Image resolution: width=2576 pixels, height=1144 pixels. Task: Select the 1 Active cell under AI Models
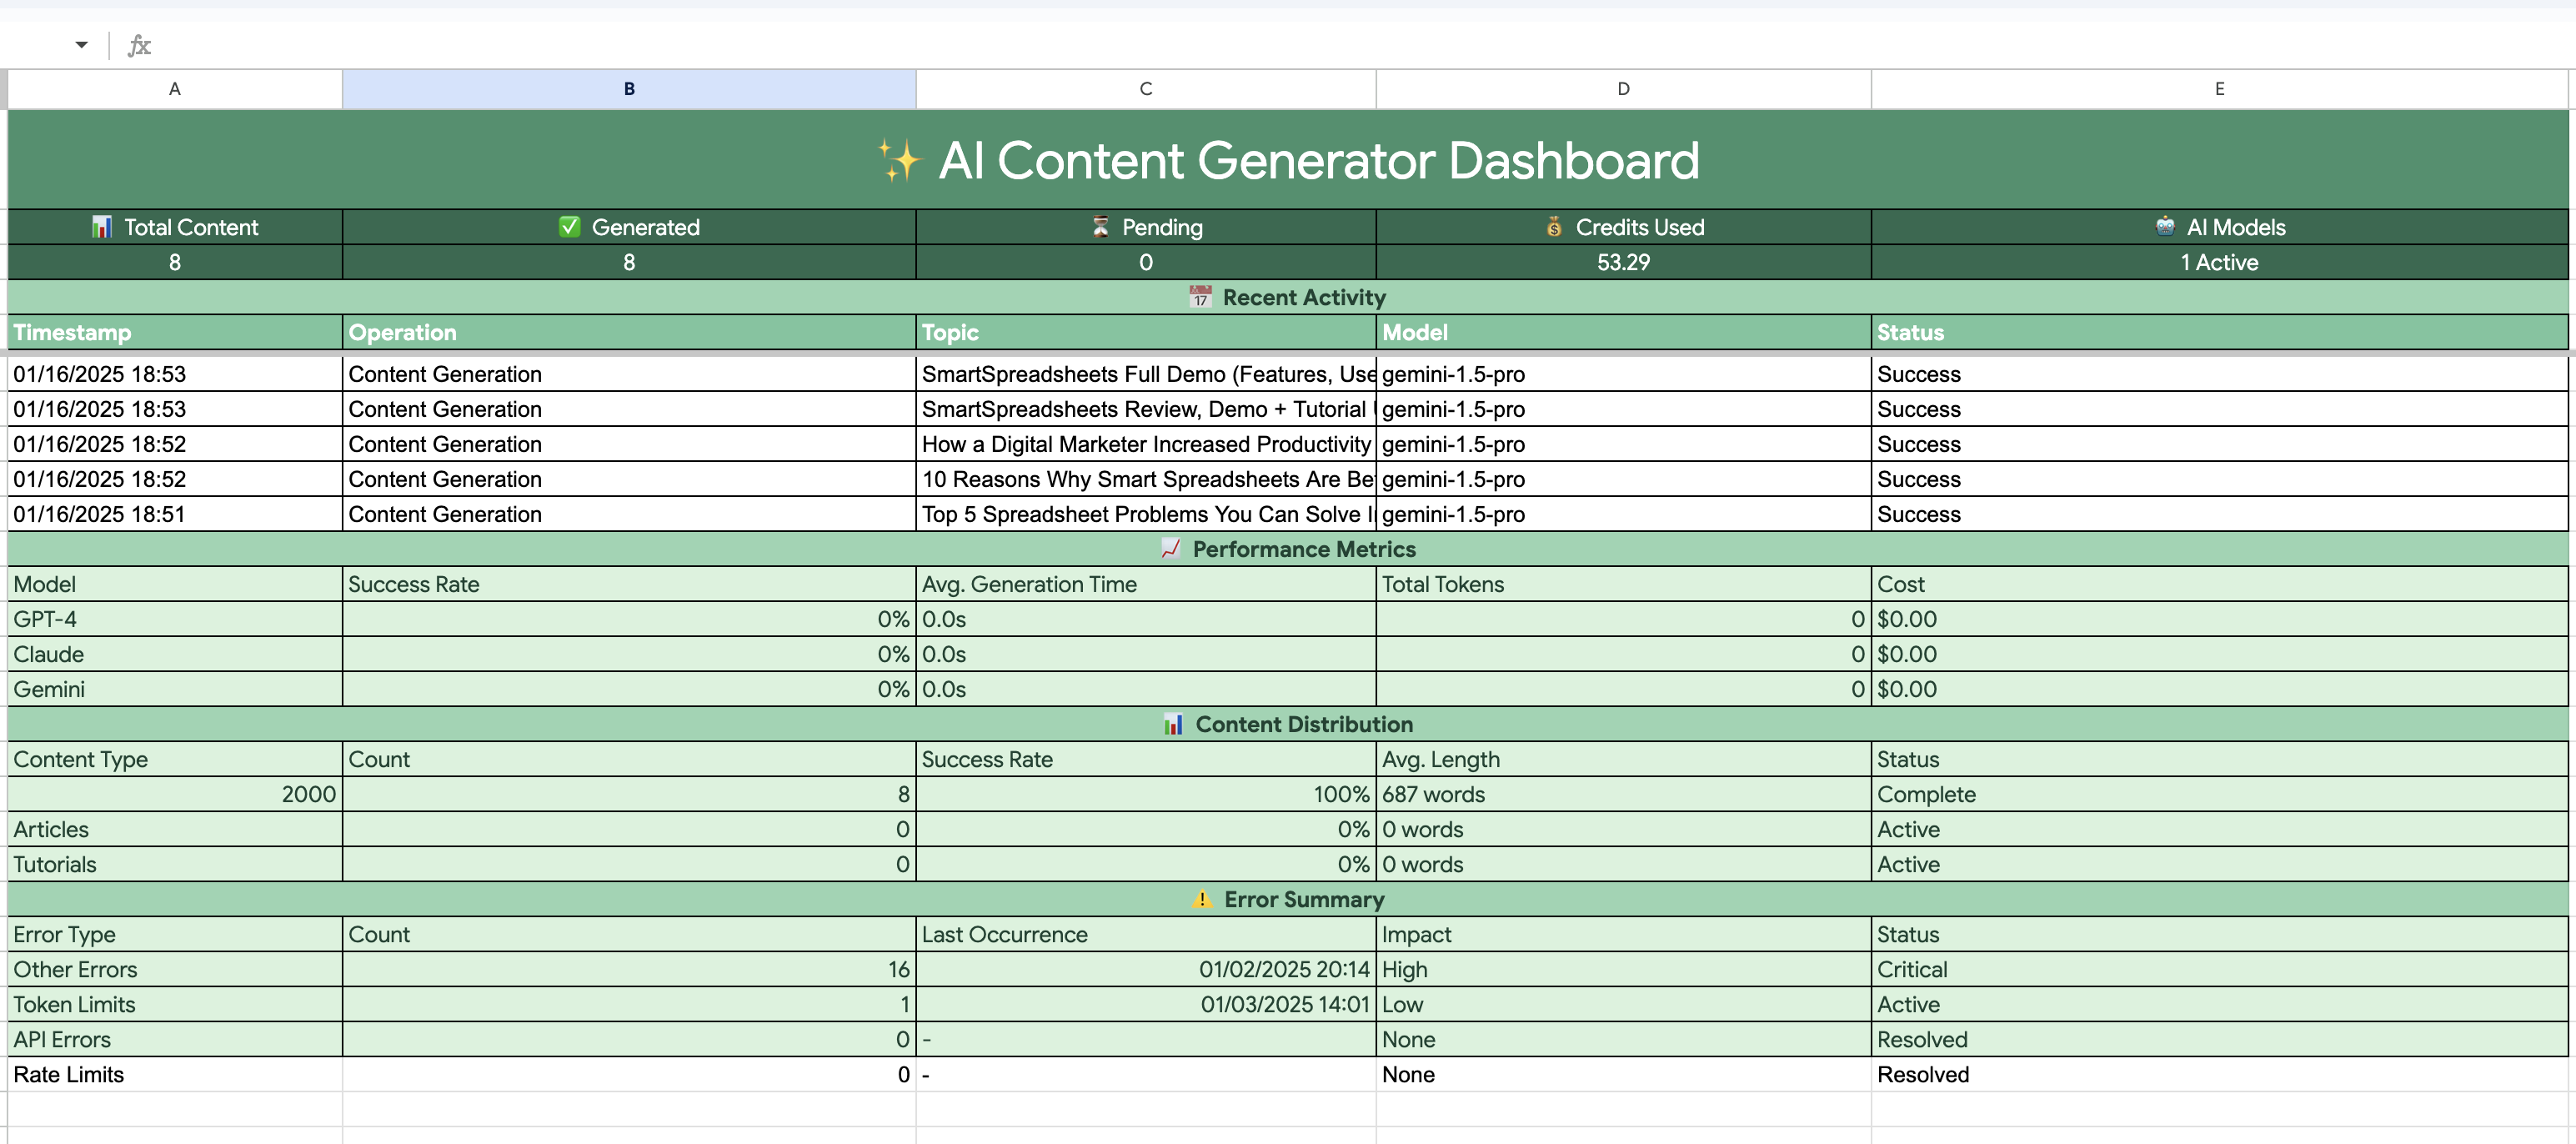coord(2219,262)
